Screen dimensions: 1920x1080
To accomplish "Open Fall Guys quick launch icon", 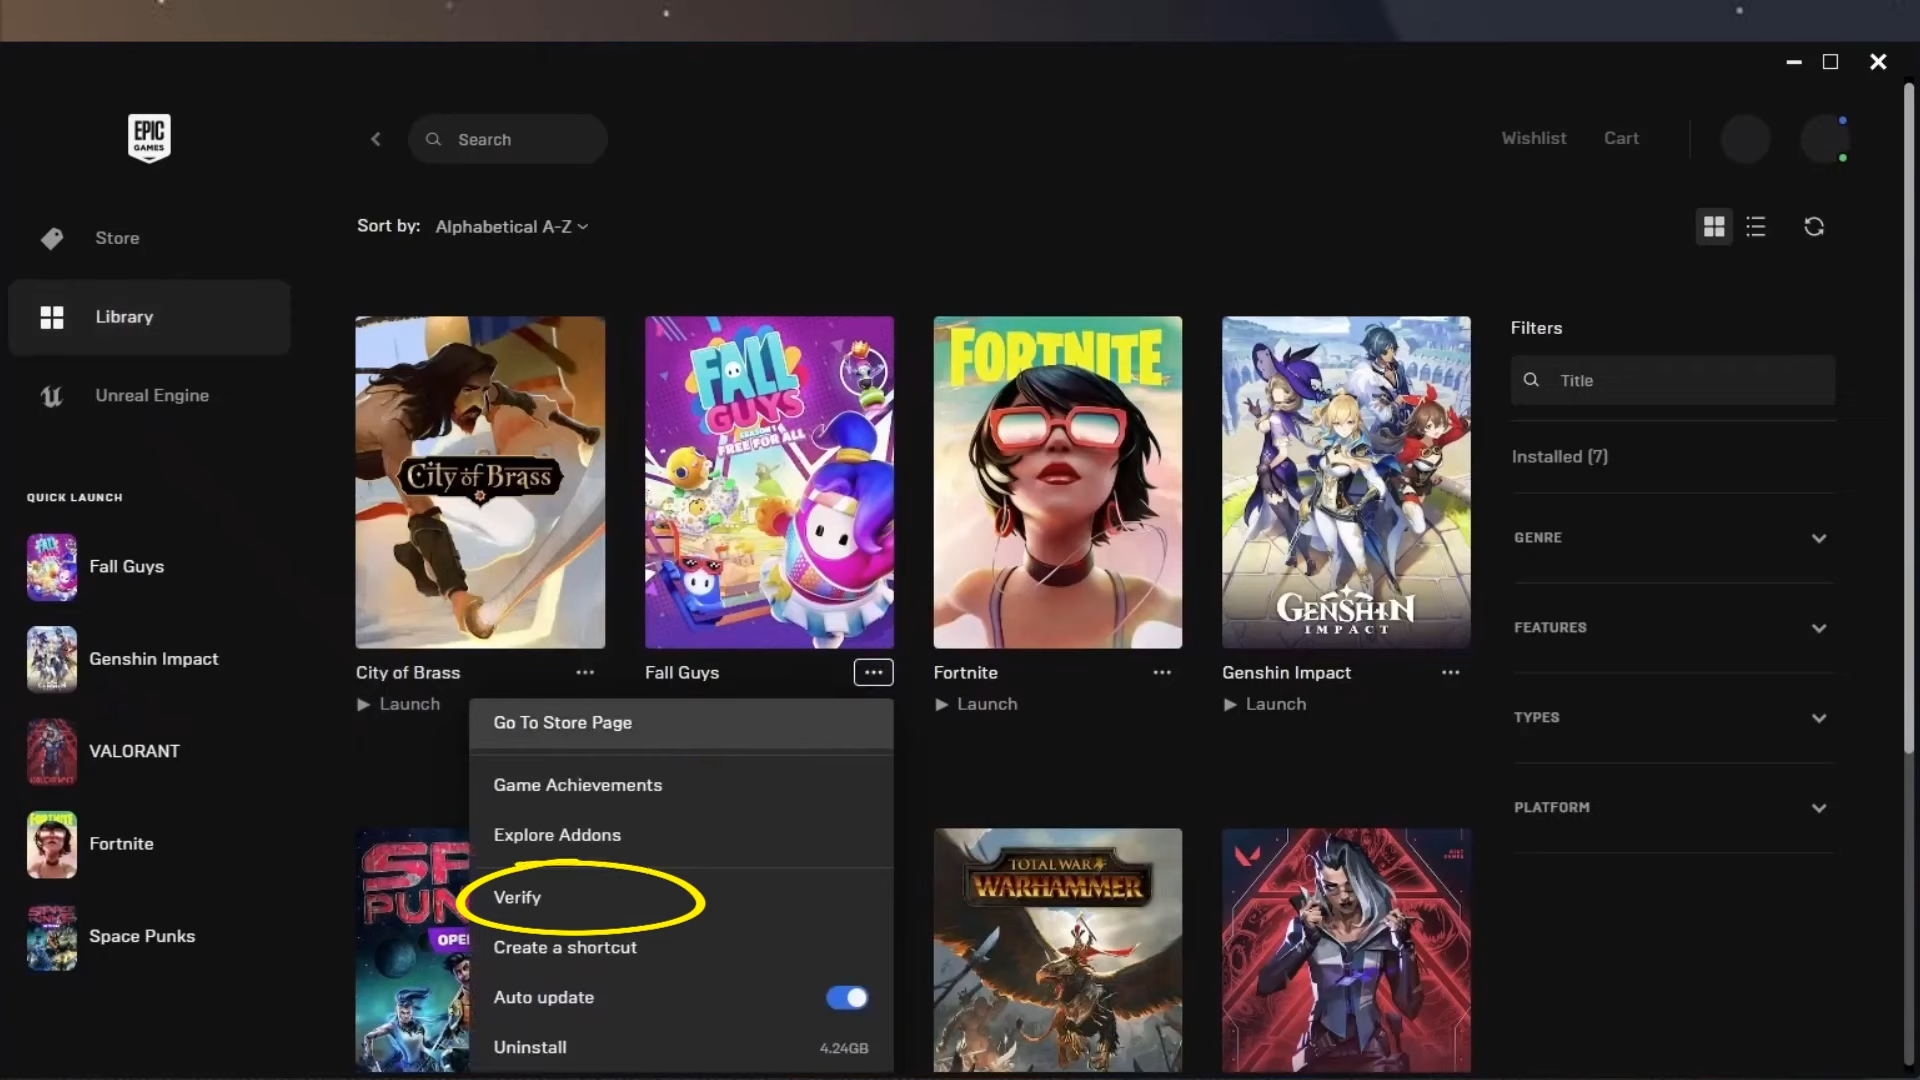I will tap(51, 566).
